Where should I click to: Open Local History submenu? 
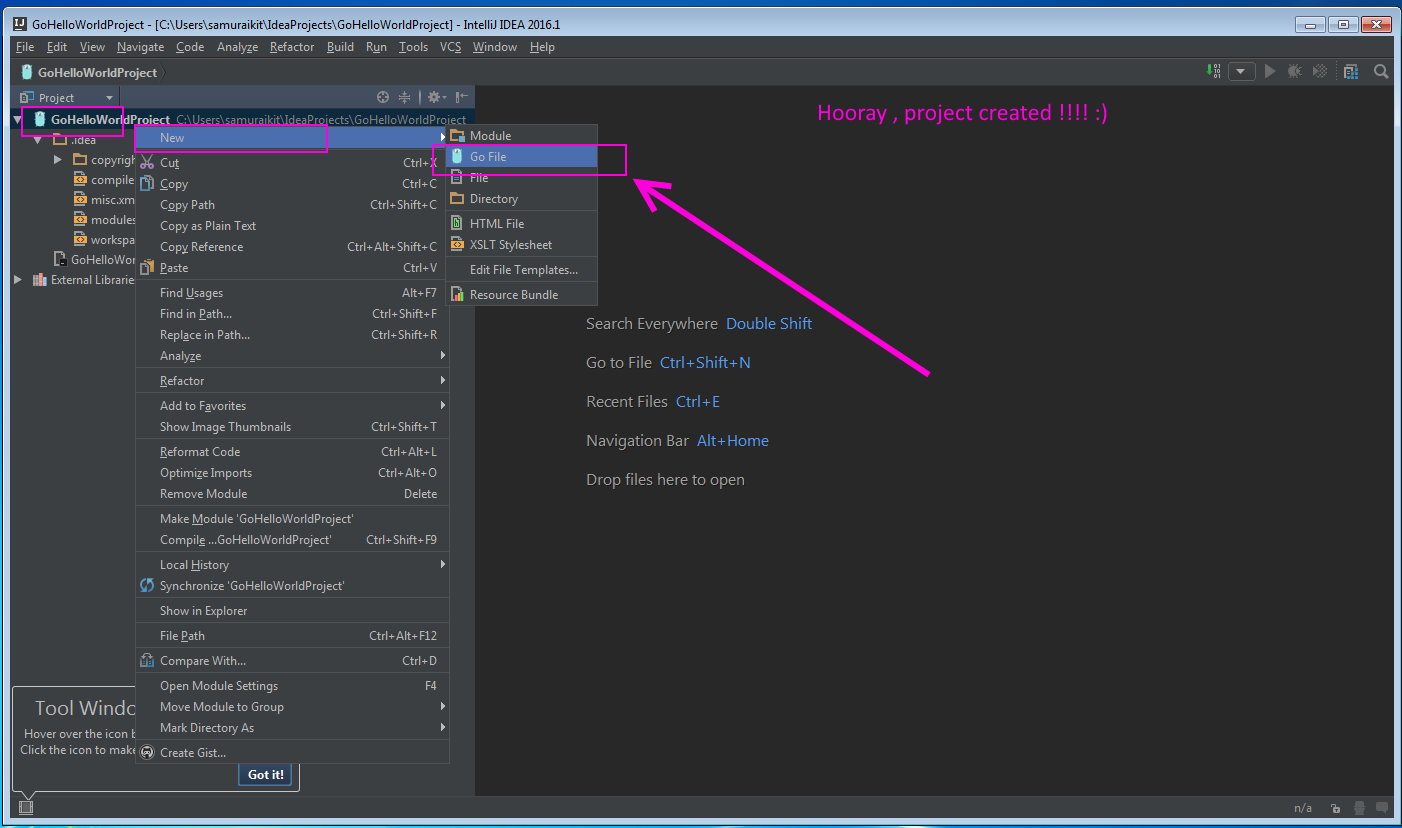(292, 565)
